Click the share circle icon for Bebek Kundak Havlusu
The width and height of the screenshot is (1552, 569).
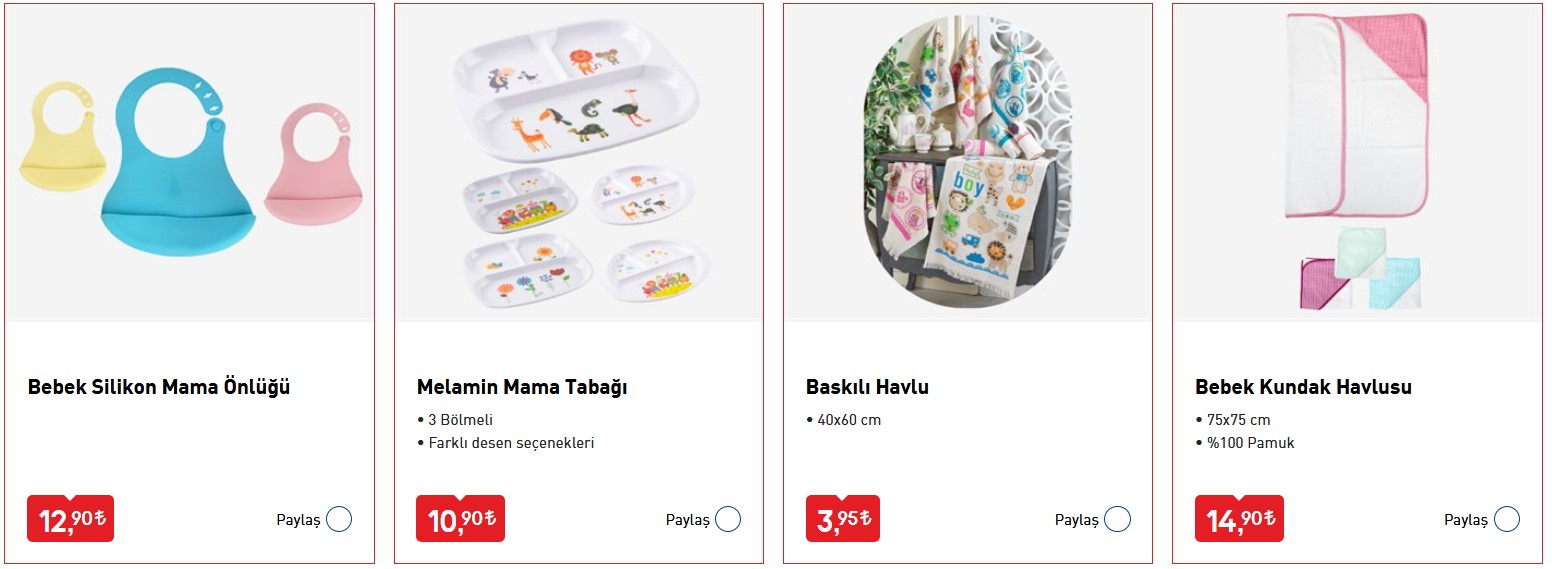[x=1506, y=520]
